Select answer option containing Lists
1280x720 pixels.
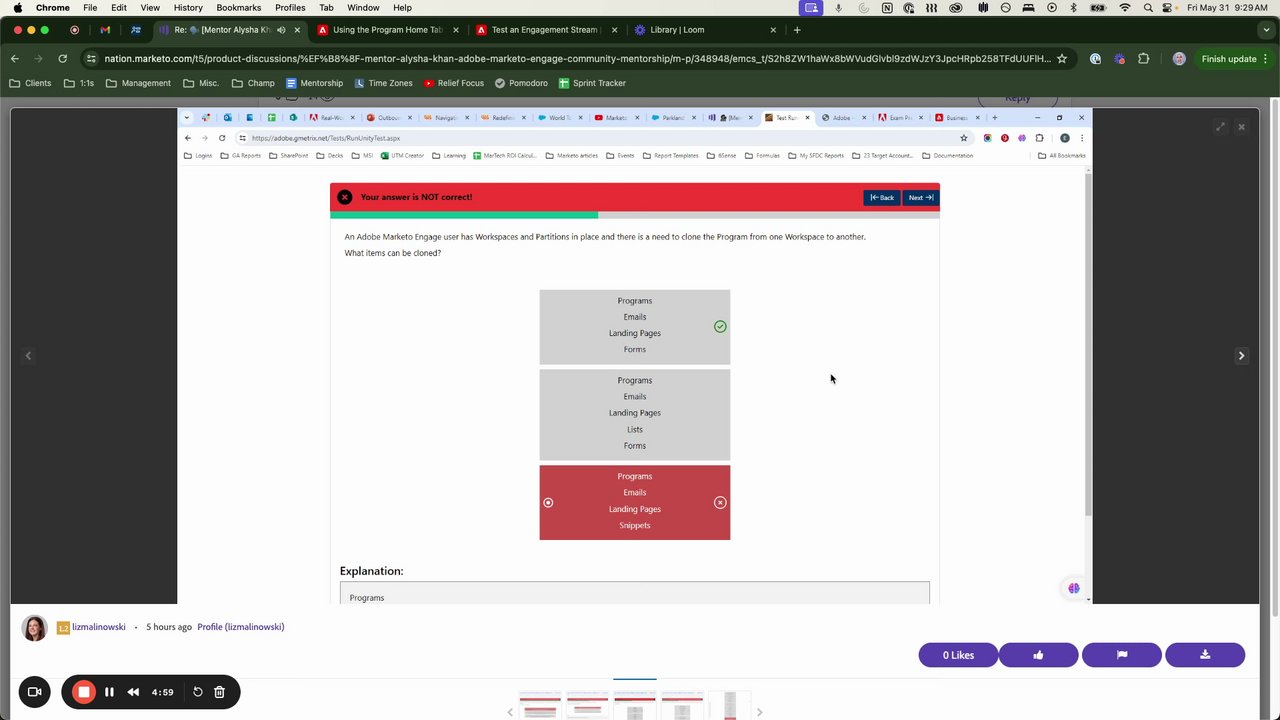click(x=635, y=414)
